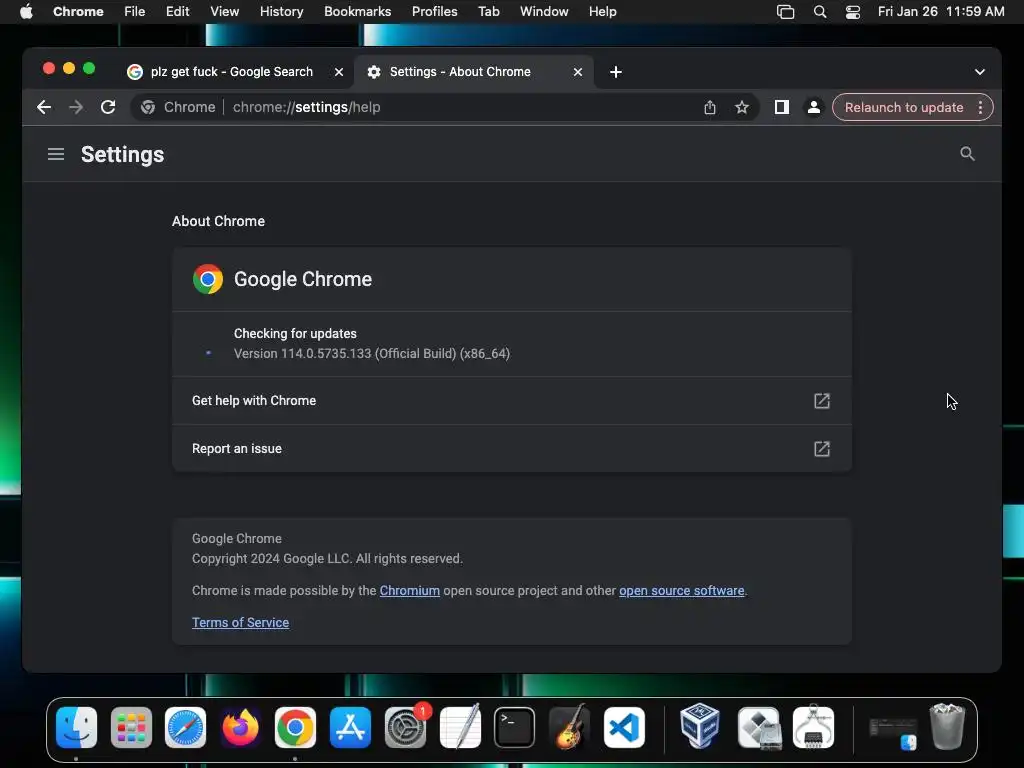Click the external link icon for Get help

[822, 401]
